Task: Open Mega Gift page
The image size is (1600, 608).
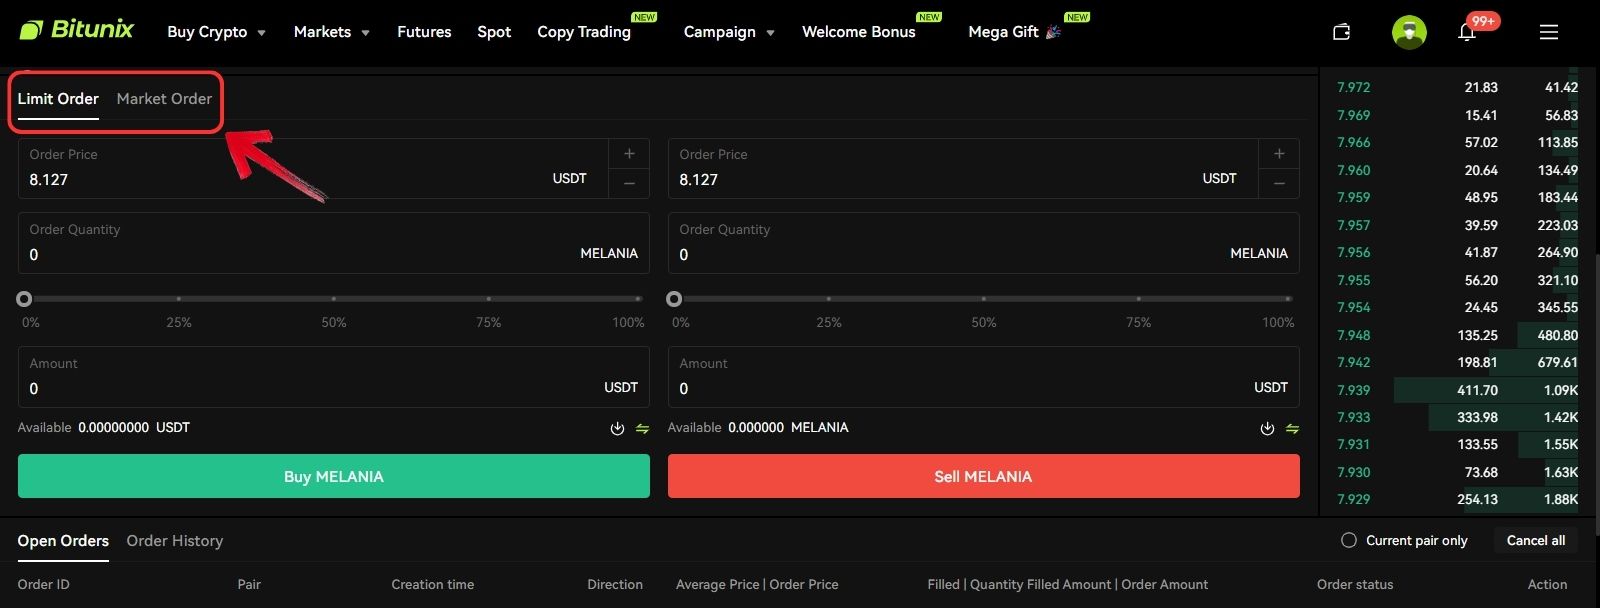Action: pos(1014,32)
